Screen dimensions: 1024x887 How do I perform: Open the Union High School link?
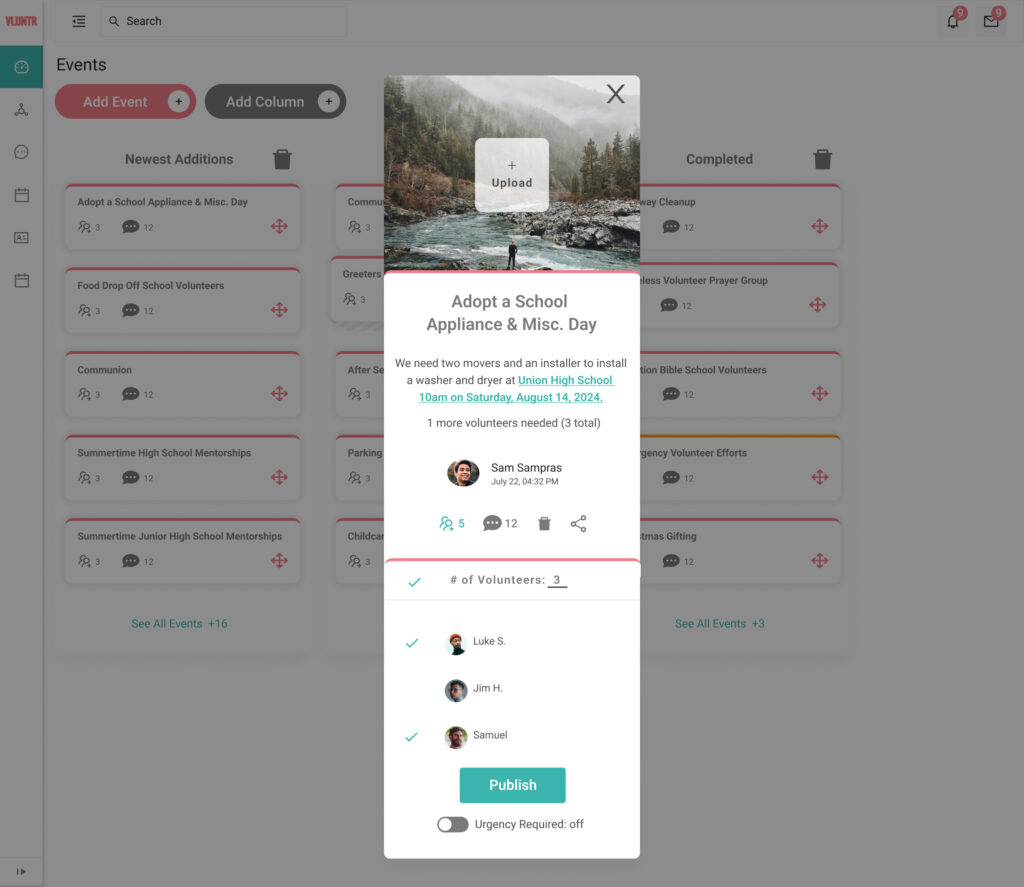click(566, 380)
